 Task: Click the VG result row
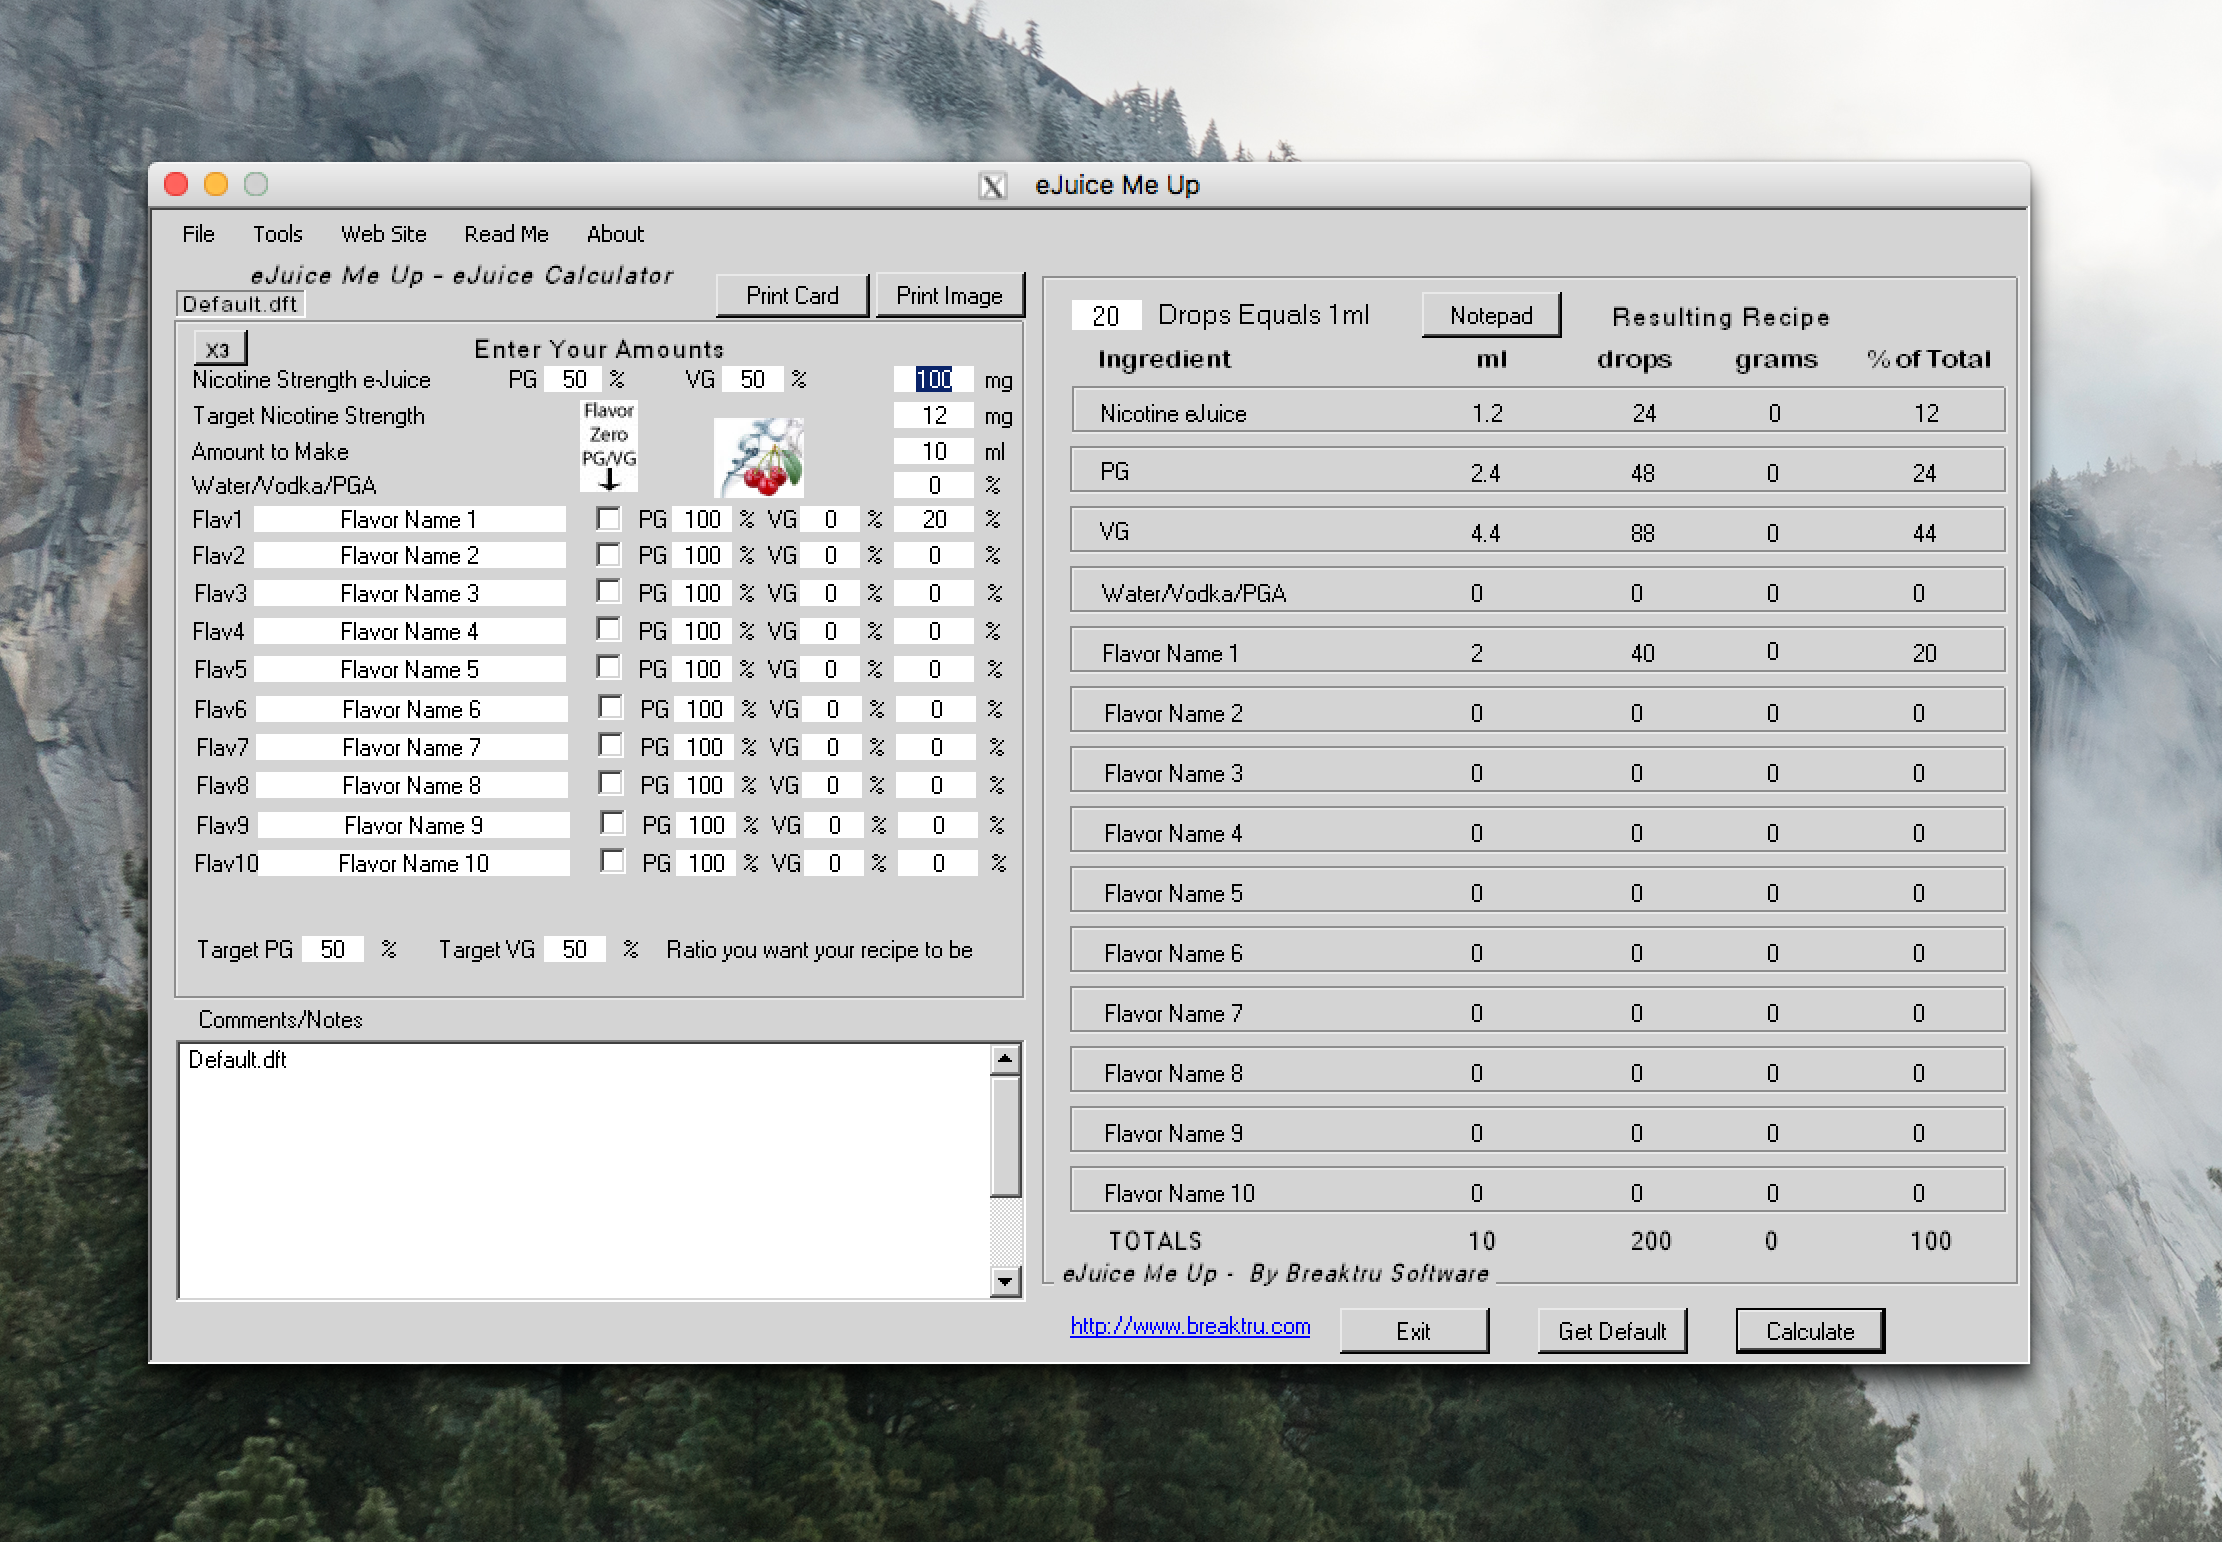pos(1538,531)
